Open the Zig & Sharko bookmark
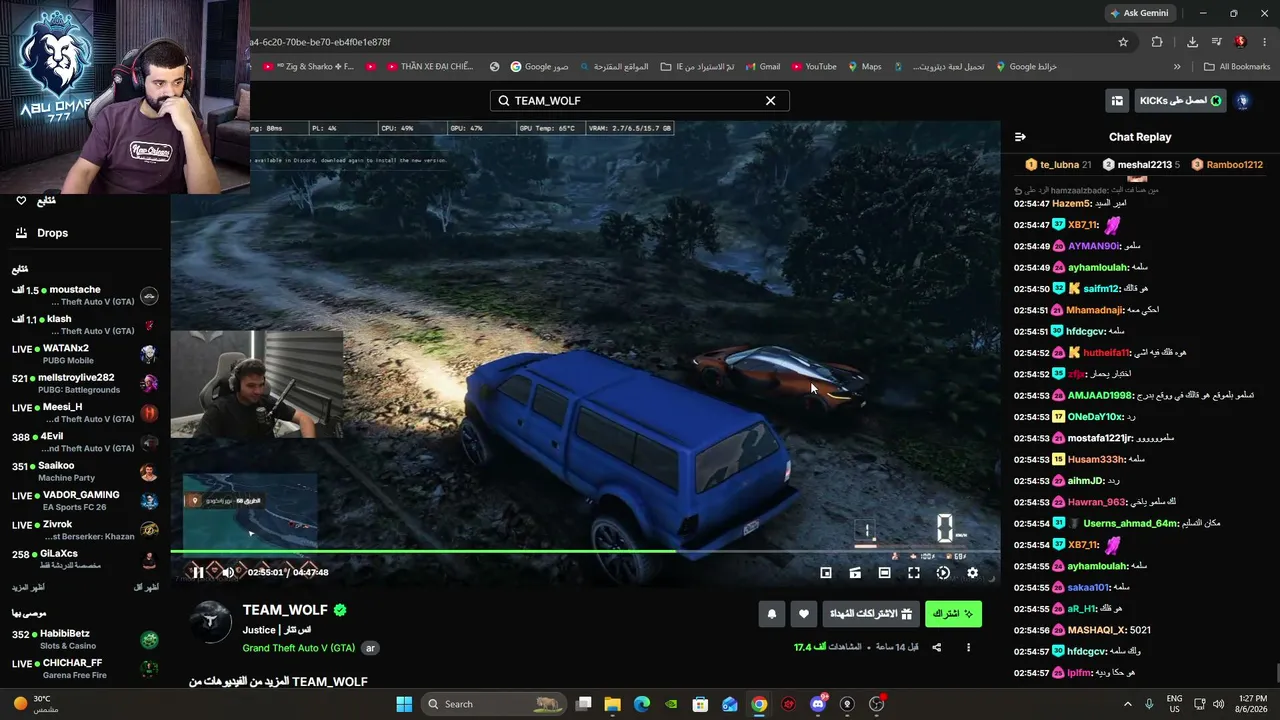The height and width of the screenshot is (720, 1280). 309,67
